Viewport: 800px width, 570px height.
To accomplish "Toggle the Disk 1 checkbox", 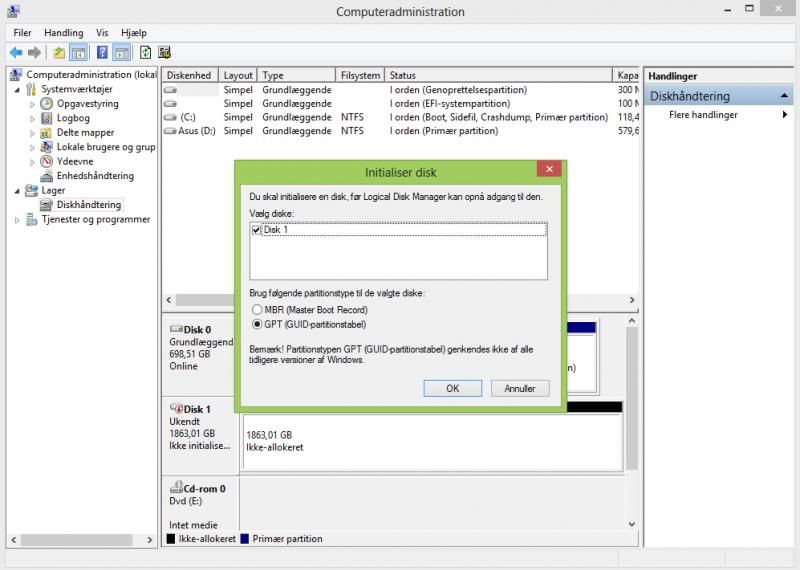I will (x=257, y=230).
